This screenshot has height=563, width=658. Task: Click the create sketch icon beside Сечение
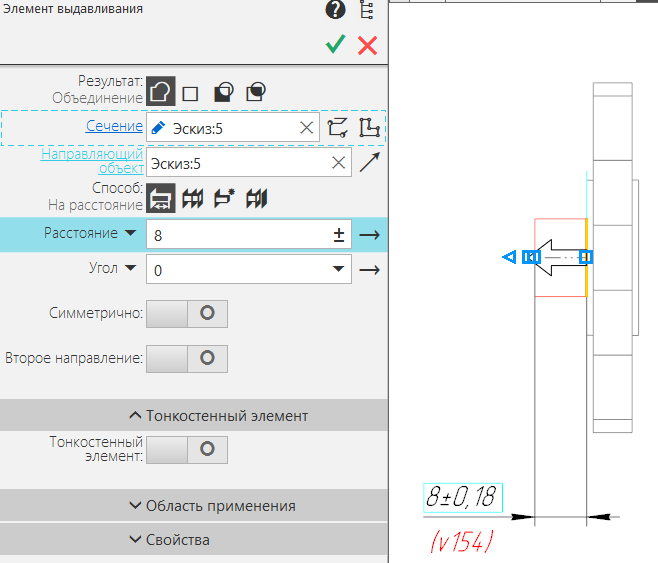pos(370,128)
